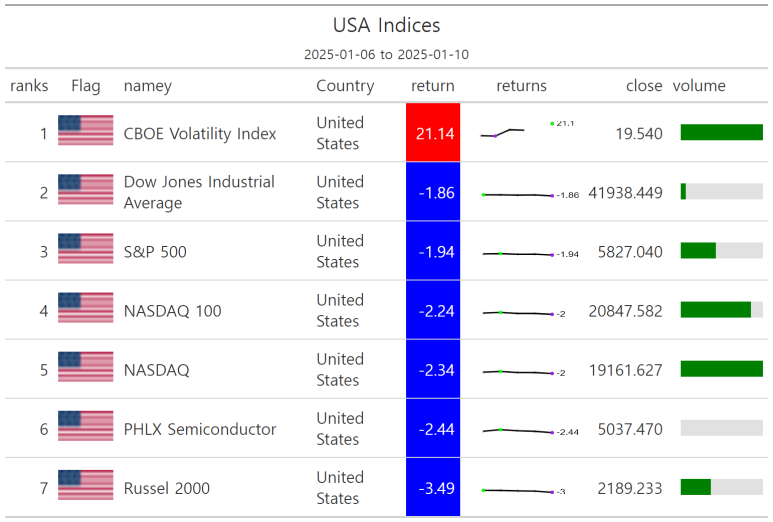Click the -2.44 return cell
773x522 pixels.
click(x=433, y=428)
